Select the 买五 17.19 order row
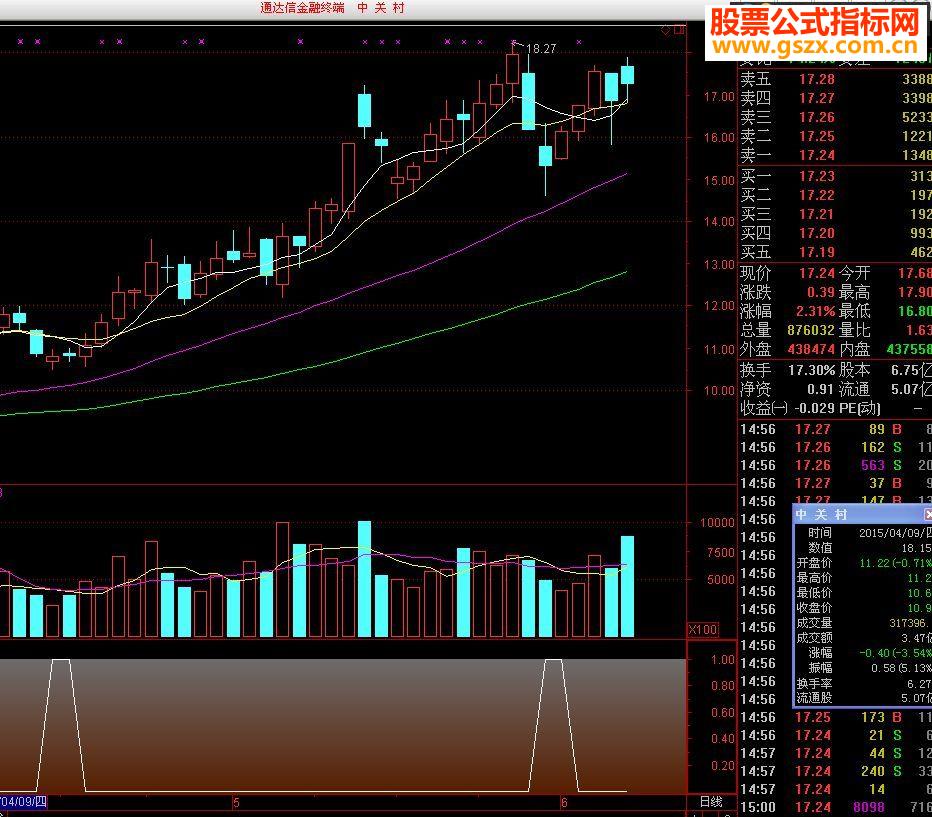The height and width of the screenshot is (817, 932). tap(835, 252)
